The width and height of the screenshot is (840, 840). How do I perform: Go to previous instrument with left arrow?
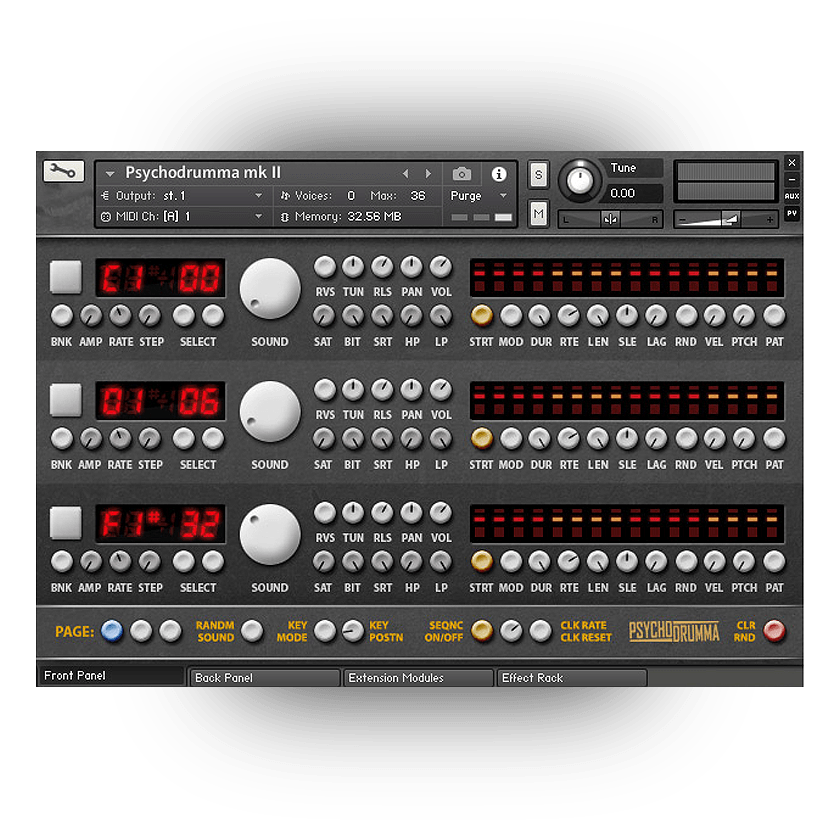(x=406, y=174)
